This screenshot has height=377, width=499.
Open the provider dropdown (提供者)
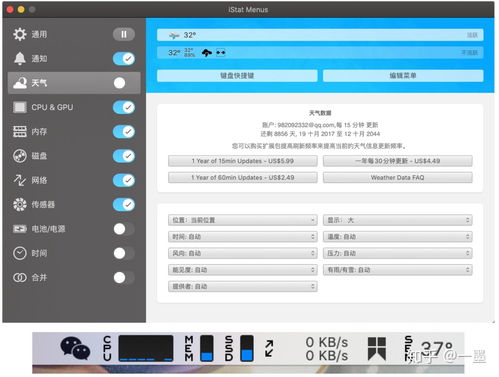tap(243, 286)
